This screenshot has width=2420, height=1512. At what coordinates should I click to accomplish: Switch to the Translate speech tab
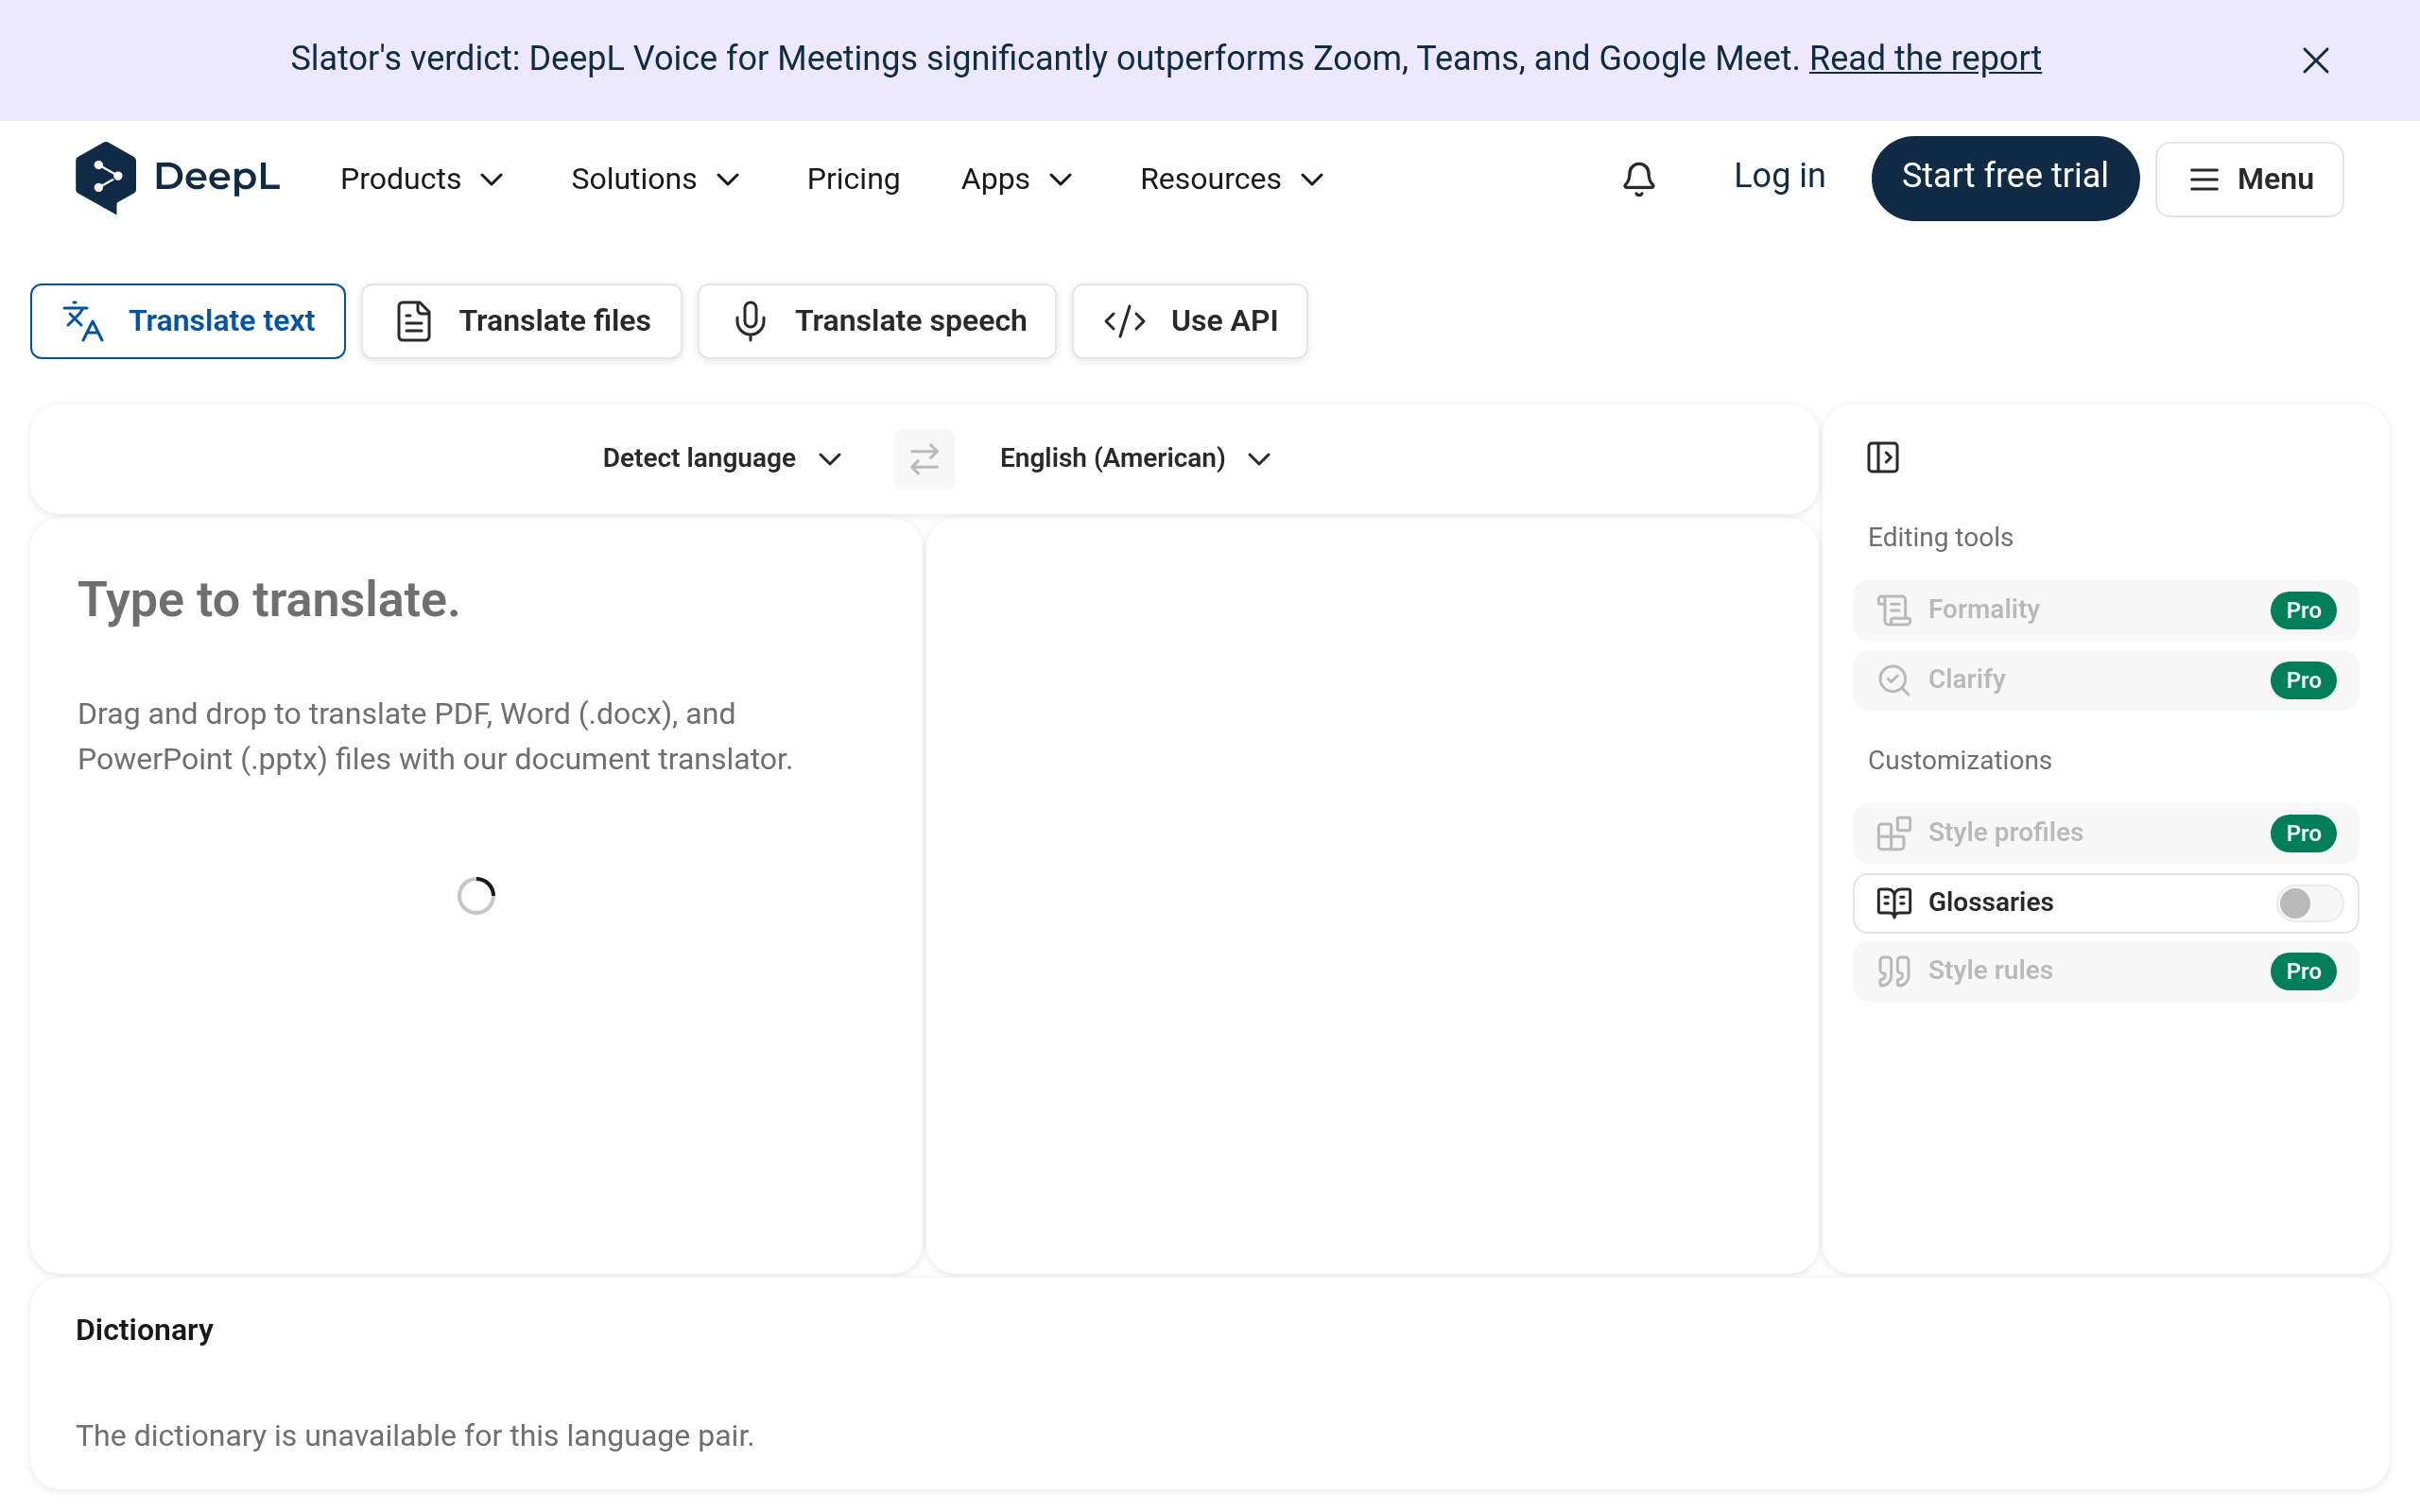coord(877,321)
